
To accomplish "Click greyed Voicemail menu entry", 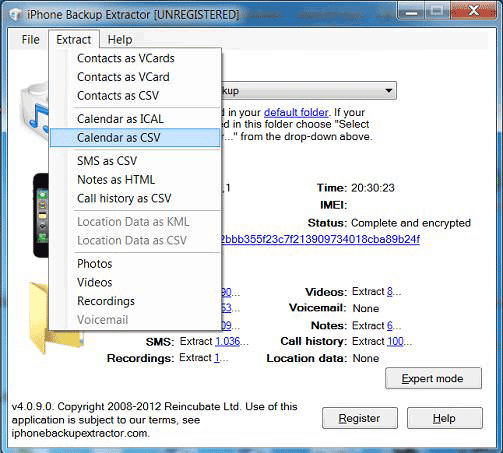I will pos(135,320).
